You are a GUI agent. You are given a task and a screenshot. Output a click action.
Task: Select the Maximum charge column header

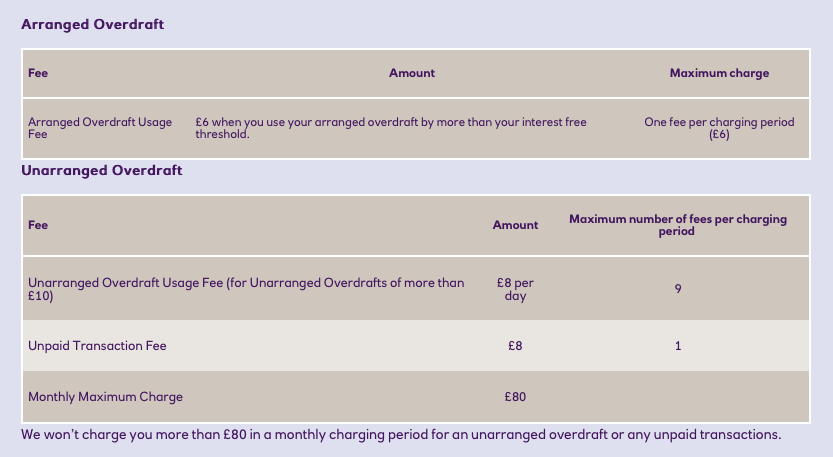point(719,73)
